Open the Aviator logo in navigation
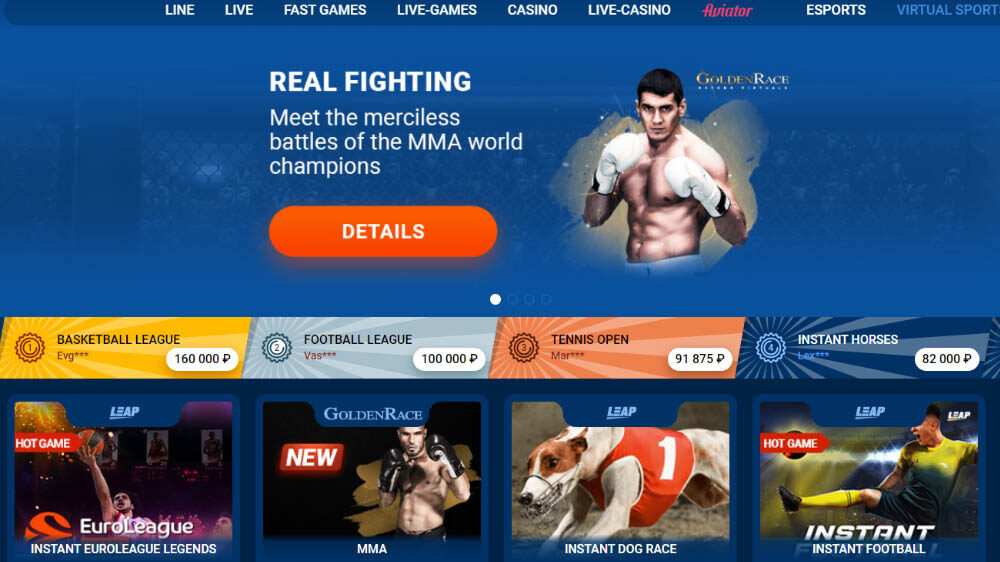The width and height of the screenshot is (1000, 562). point(727,10)
